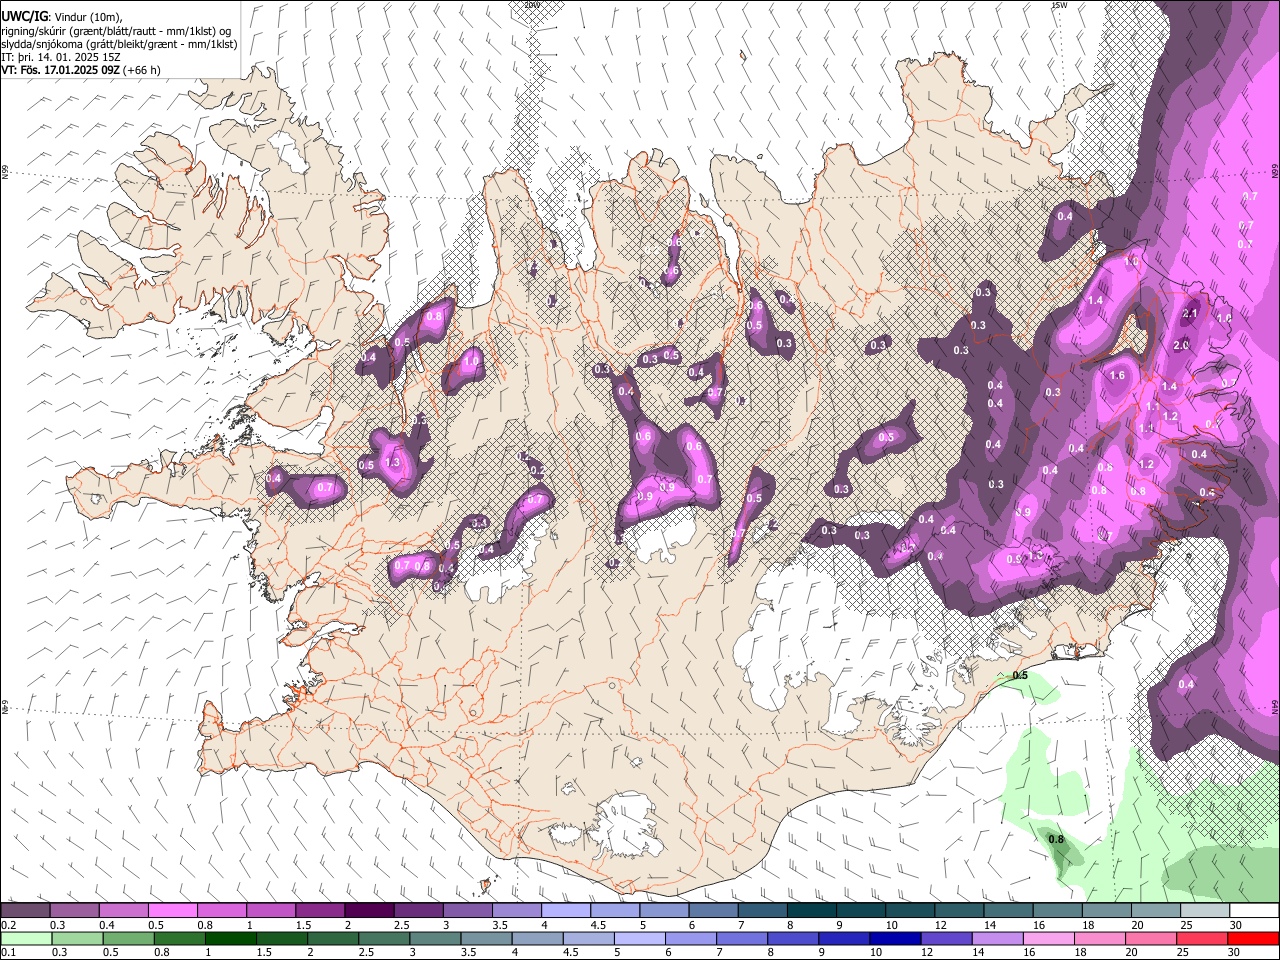Select the upper legend swatch labeled 0.5
This screenshot has height=960, width=1280.
point(172,911)
